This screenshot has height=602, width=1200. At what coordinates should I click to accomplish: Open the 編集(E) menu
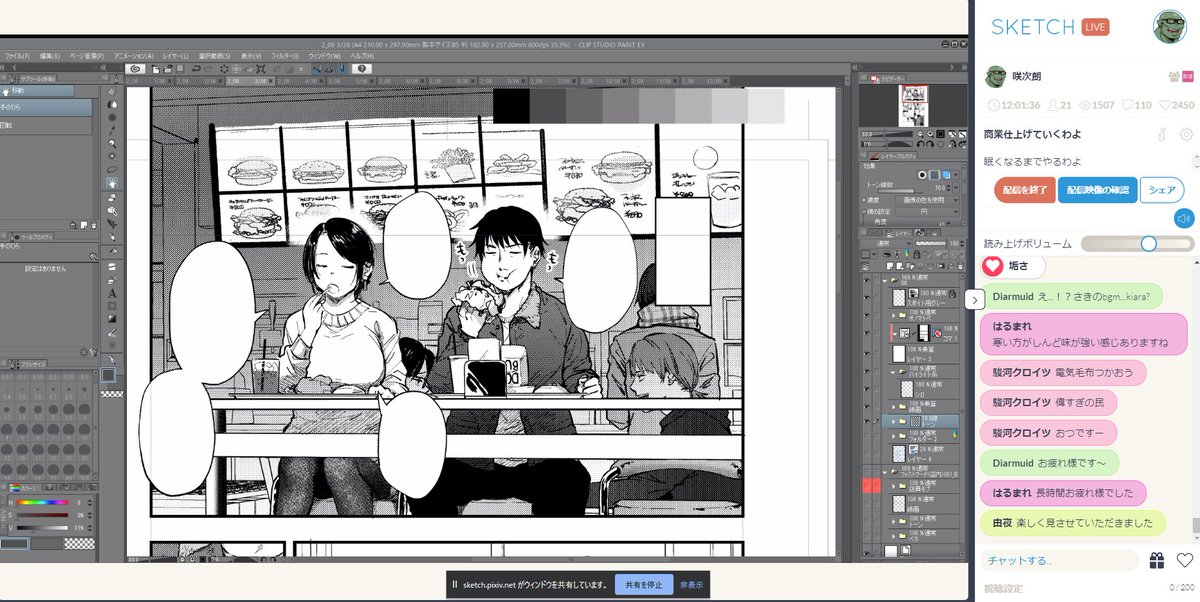tap(49, 56)
